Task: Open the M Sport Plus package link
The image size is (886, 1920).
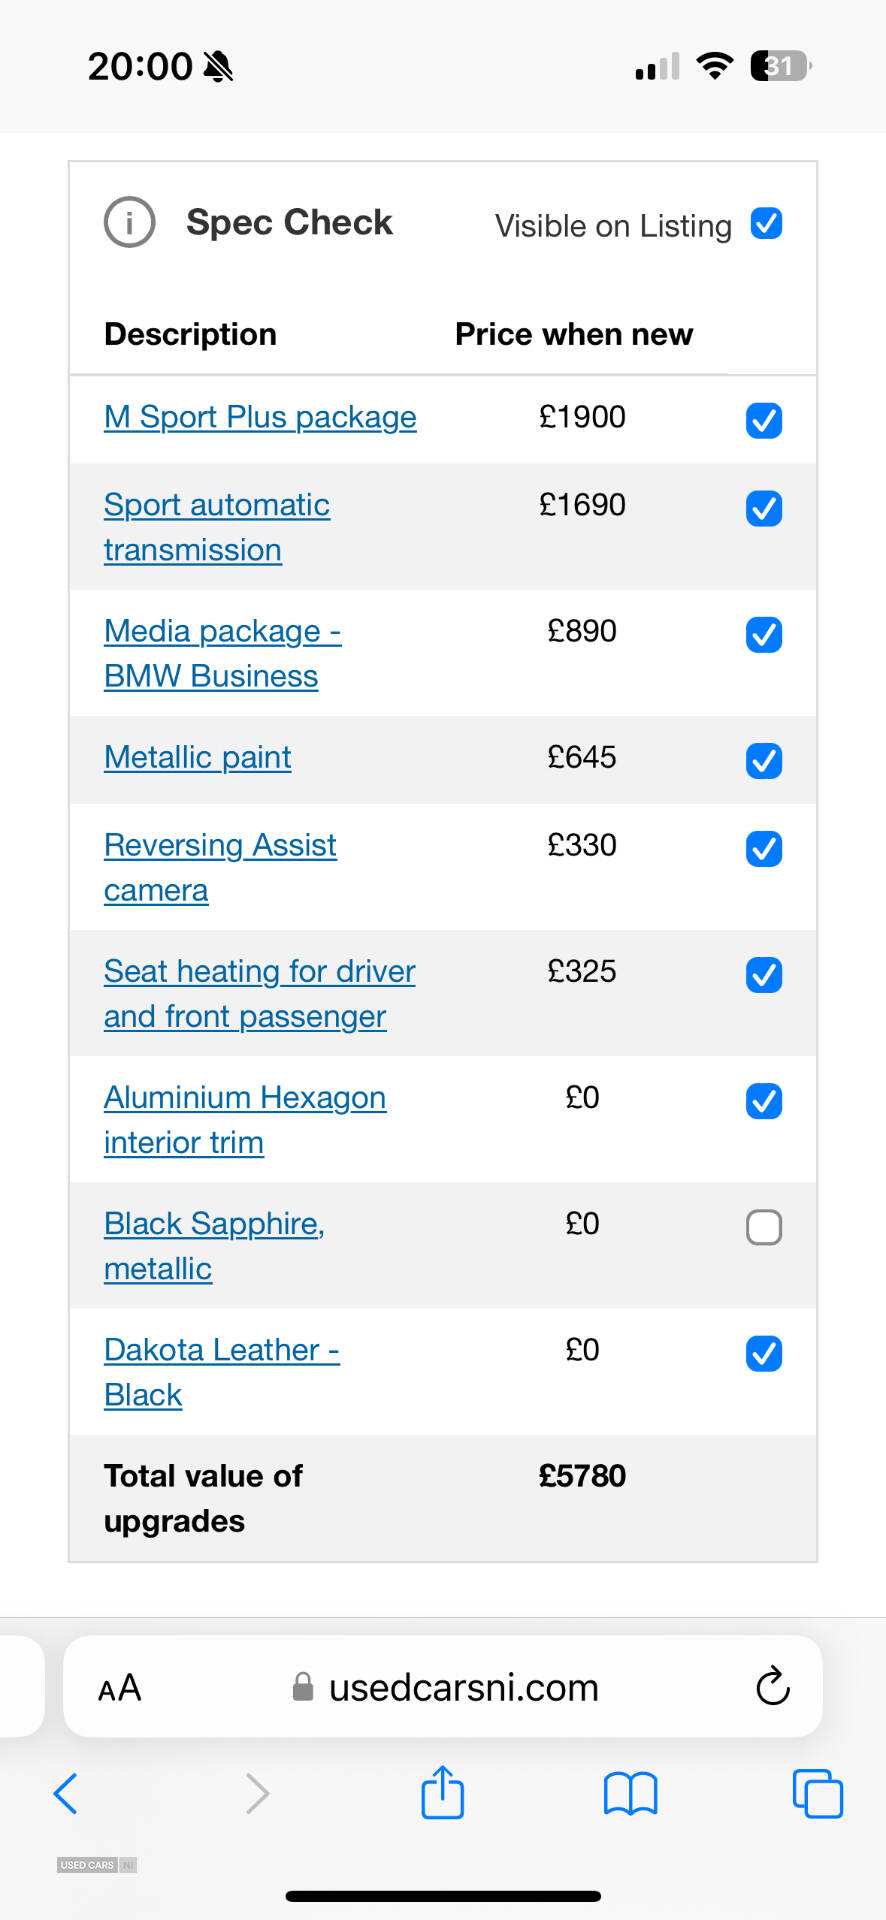Action: pos(260,417)
